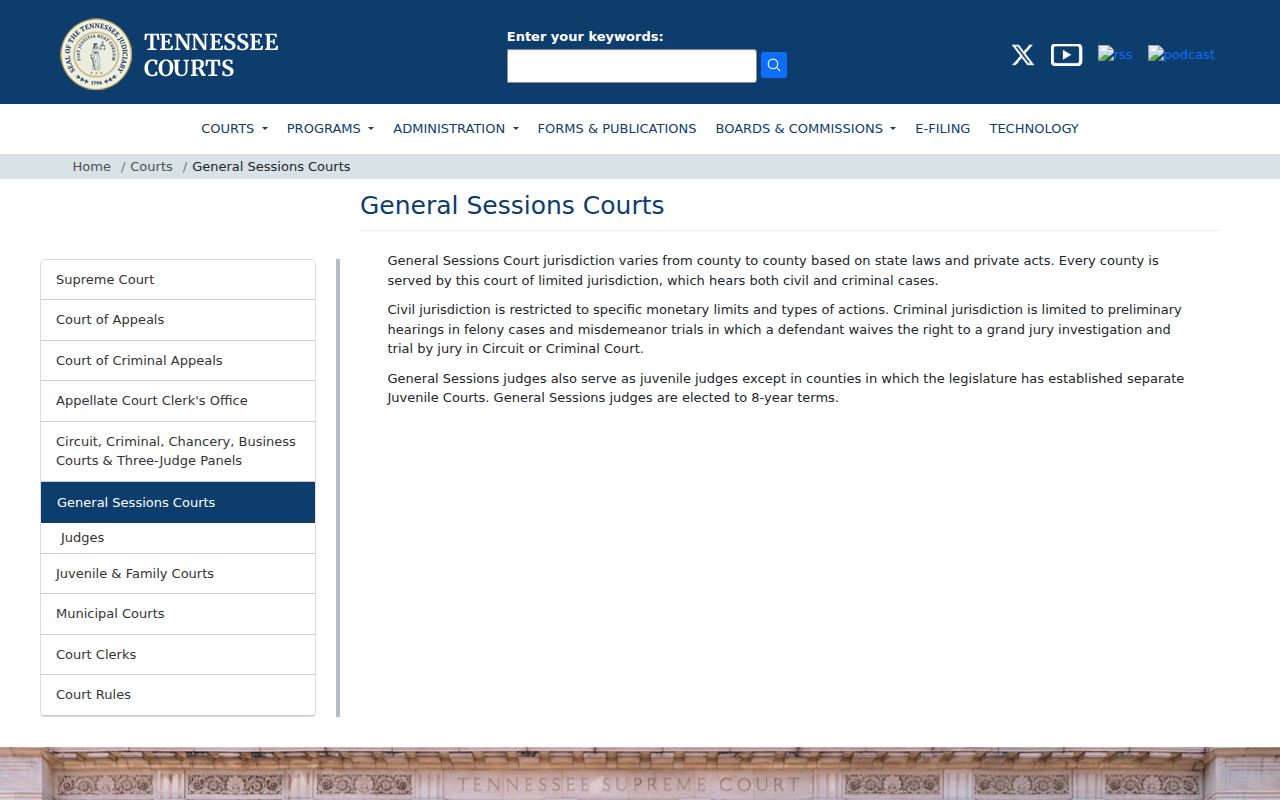Open Supreme Court in sidebar
This screenshot has width=1280, height=800.
(x=178, y=280)
